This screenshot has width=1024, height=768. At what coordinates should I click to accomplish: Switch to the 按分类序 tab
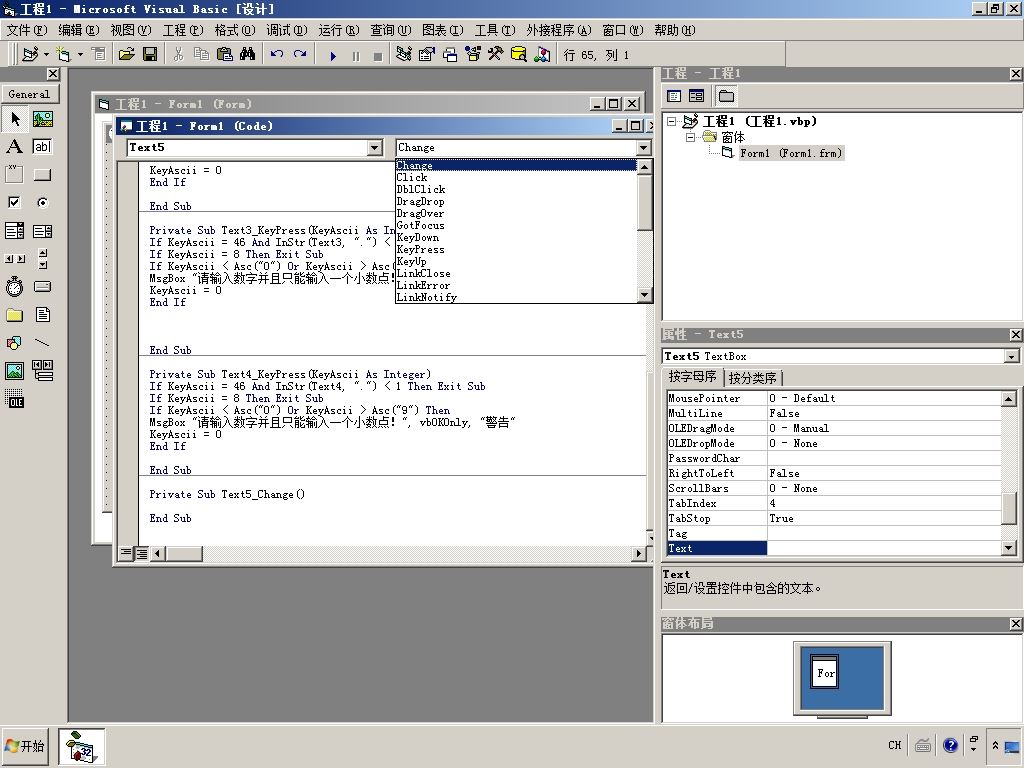753,378
